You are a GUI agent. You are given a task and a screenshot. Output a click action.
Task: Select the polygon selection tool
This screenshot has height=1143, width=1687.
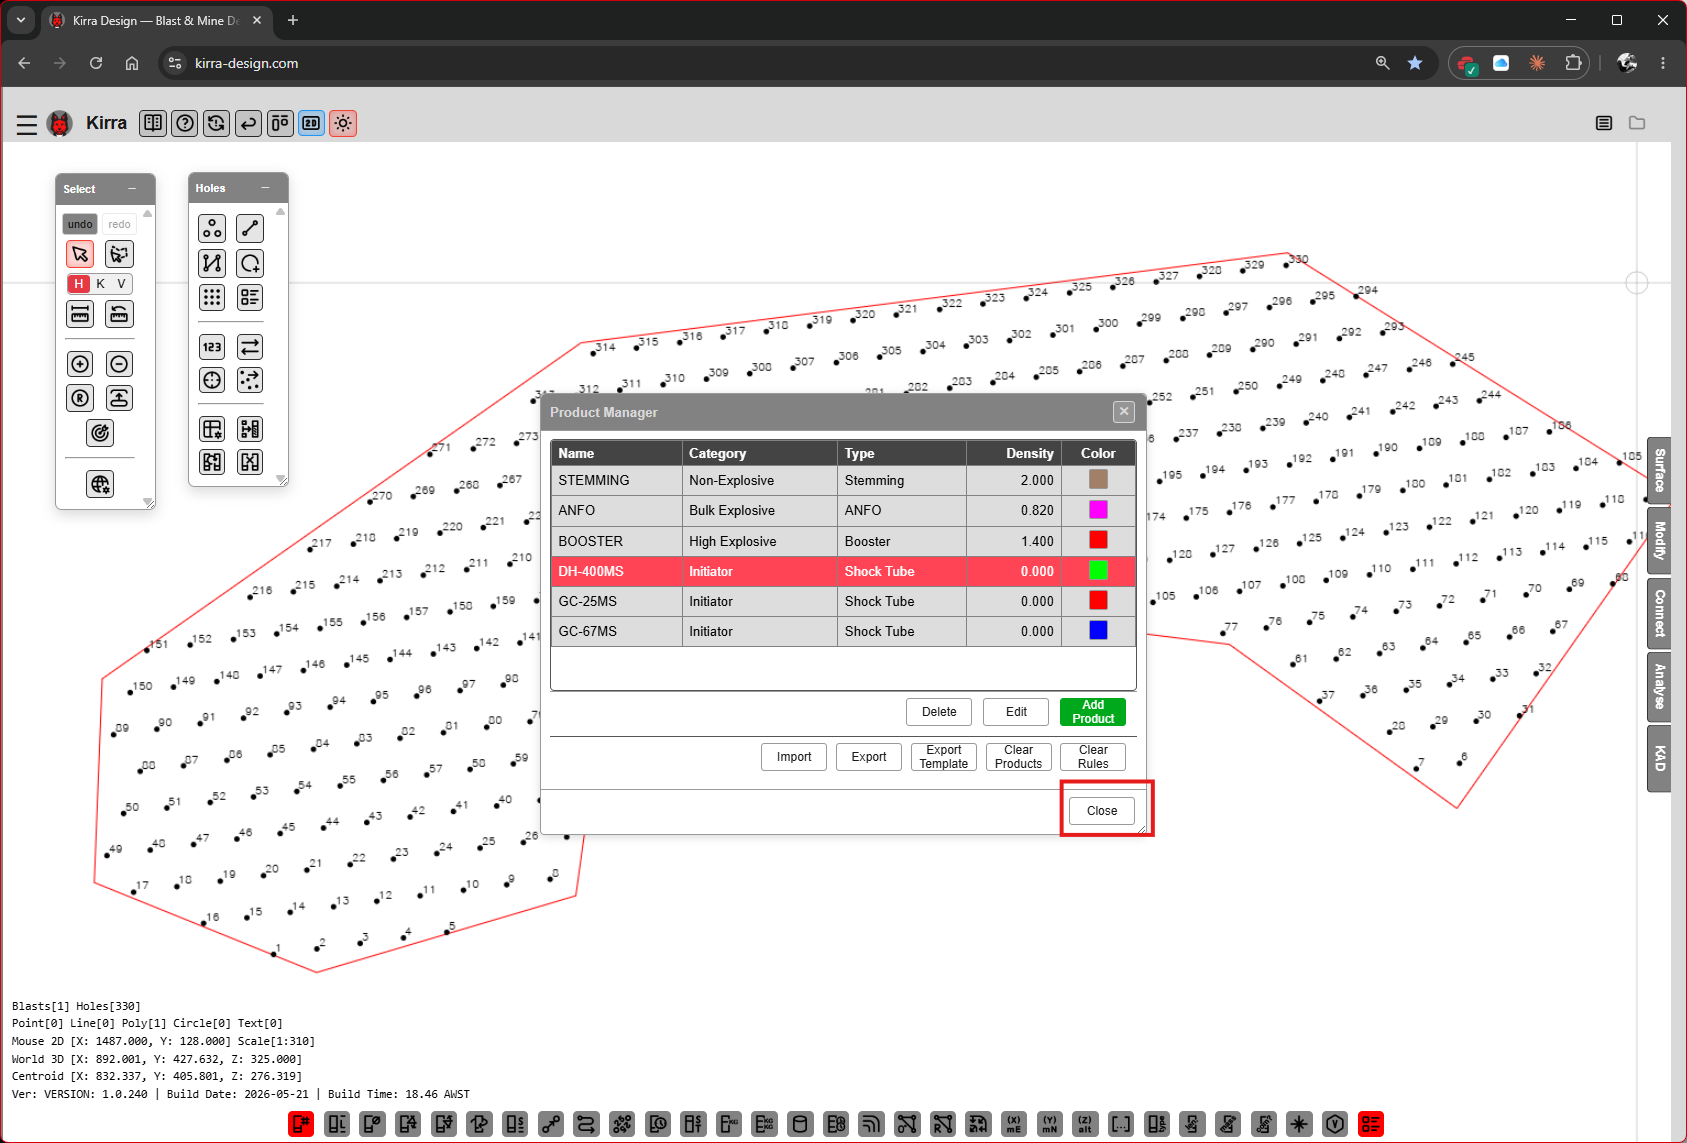[x=119, y=254]
